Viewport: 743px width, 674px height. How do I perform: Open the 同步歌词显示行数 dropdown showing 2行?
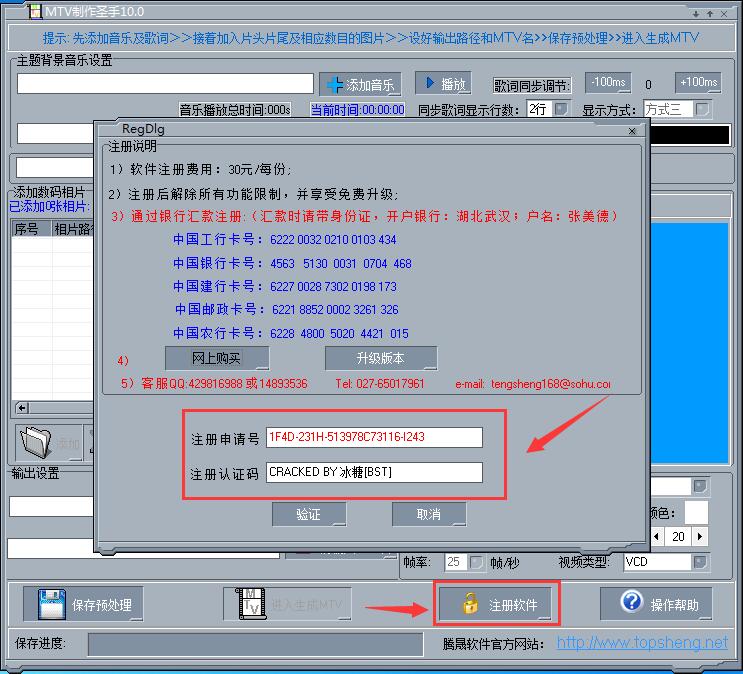pyautogui.click(x=562, y=109)
